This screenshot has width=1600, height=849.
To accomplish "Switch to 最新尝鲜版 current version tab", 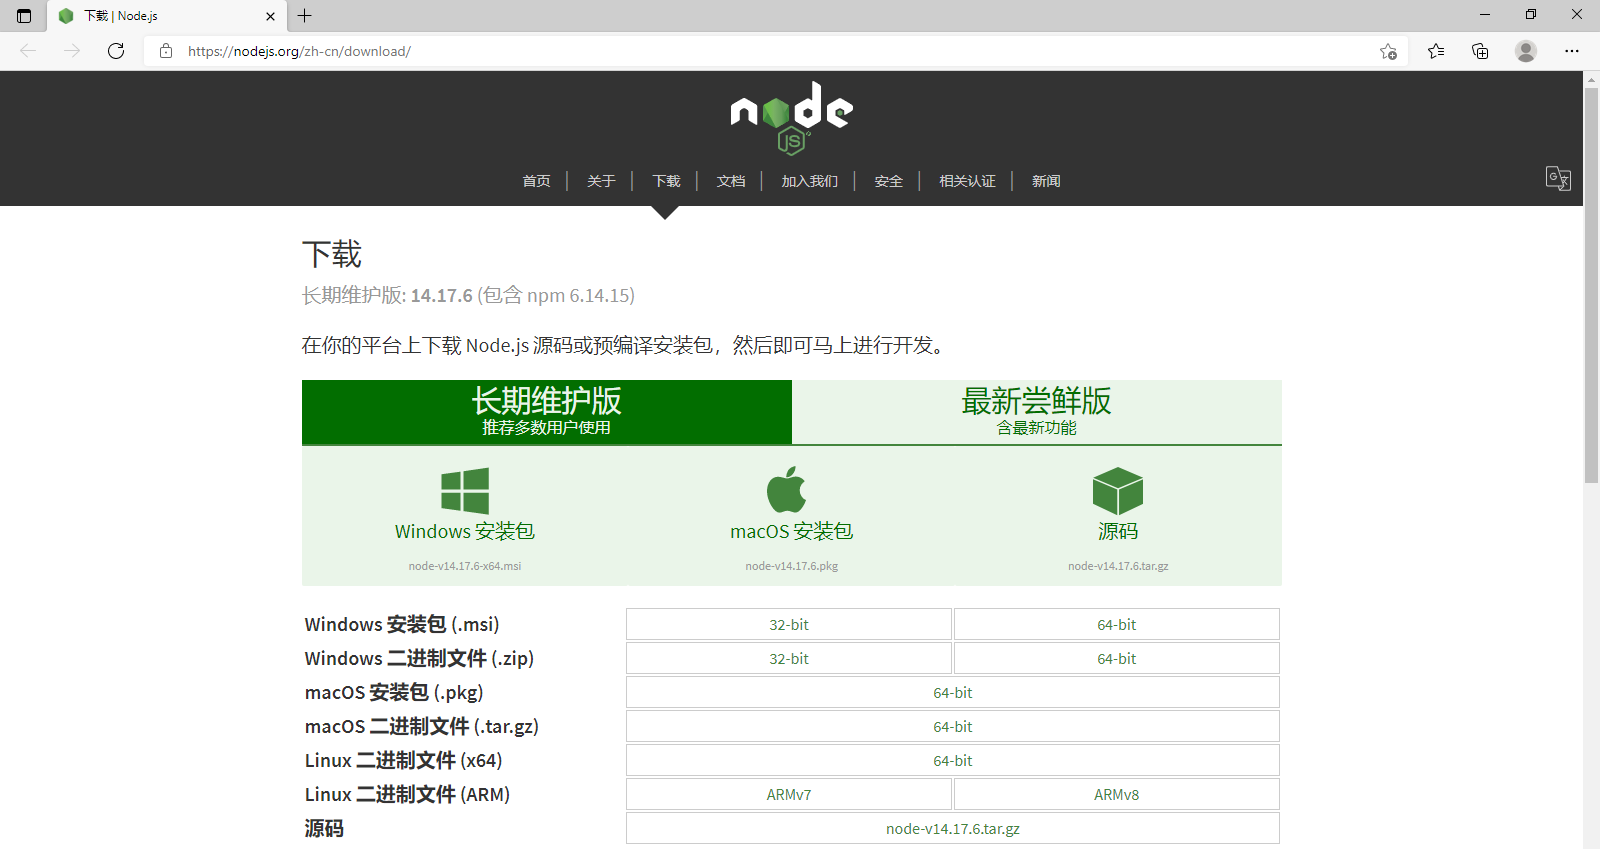I will (x=1037, y=412).
